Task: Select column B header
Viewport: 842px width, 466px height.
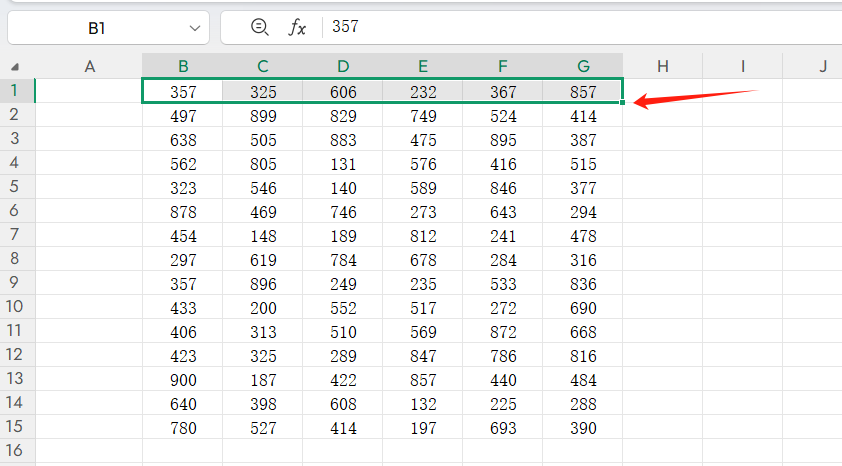Action: [183, 66]
